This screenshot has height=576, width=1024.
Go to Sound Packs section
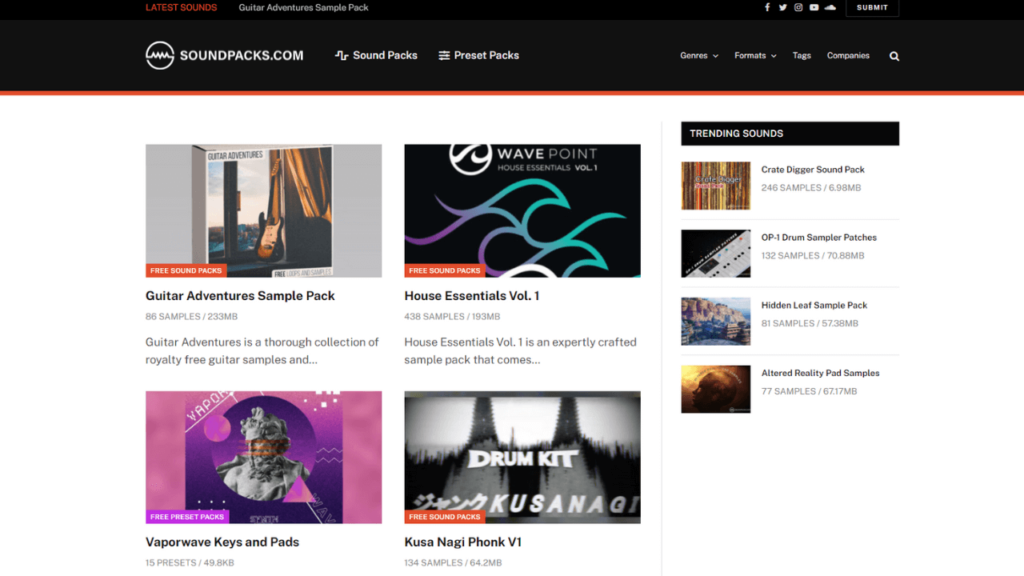click(376, 56)
